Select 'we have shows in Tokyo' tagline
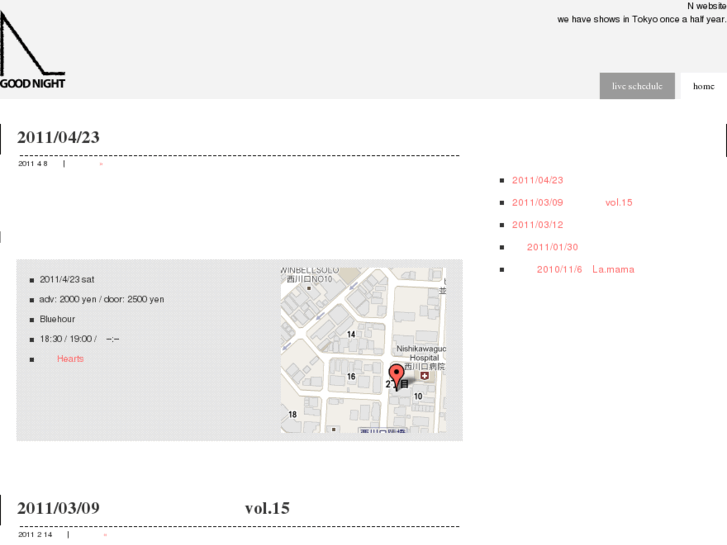 point(641,19)
